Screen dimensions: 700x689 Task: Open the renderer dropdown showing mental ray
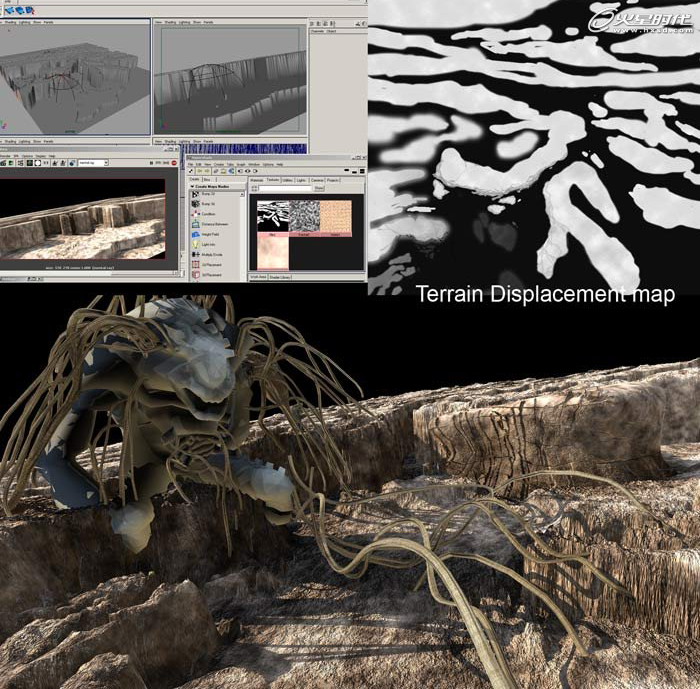(93, 163)
